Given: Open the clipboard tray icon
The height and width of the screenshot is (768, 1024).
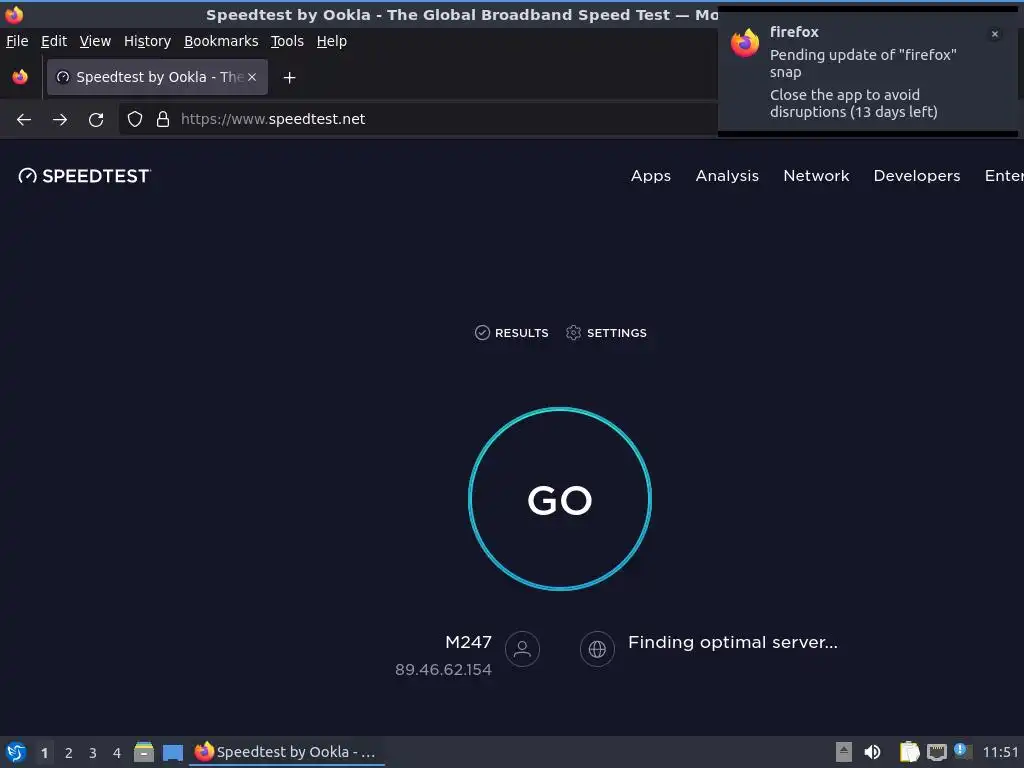Looking at the screenshot, I should [x=909, y=752].
